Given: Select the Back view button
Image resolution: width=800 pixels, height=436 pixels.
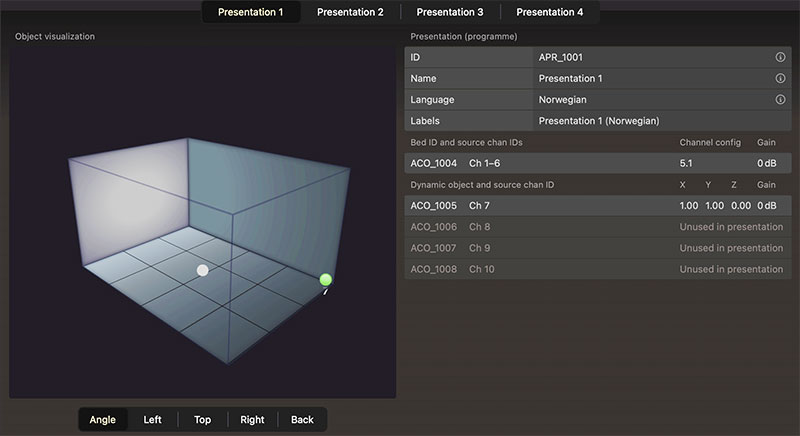Looking at the screenshot, I should point(302,420).
